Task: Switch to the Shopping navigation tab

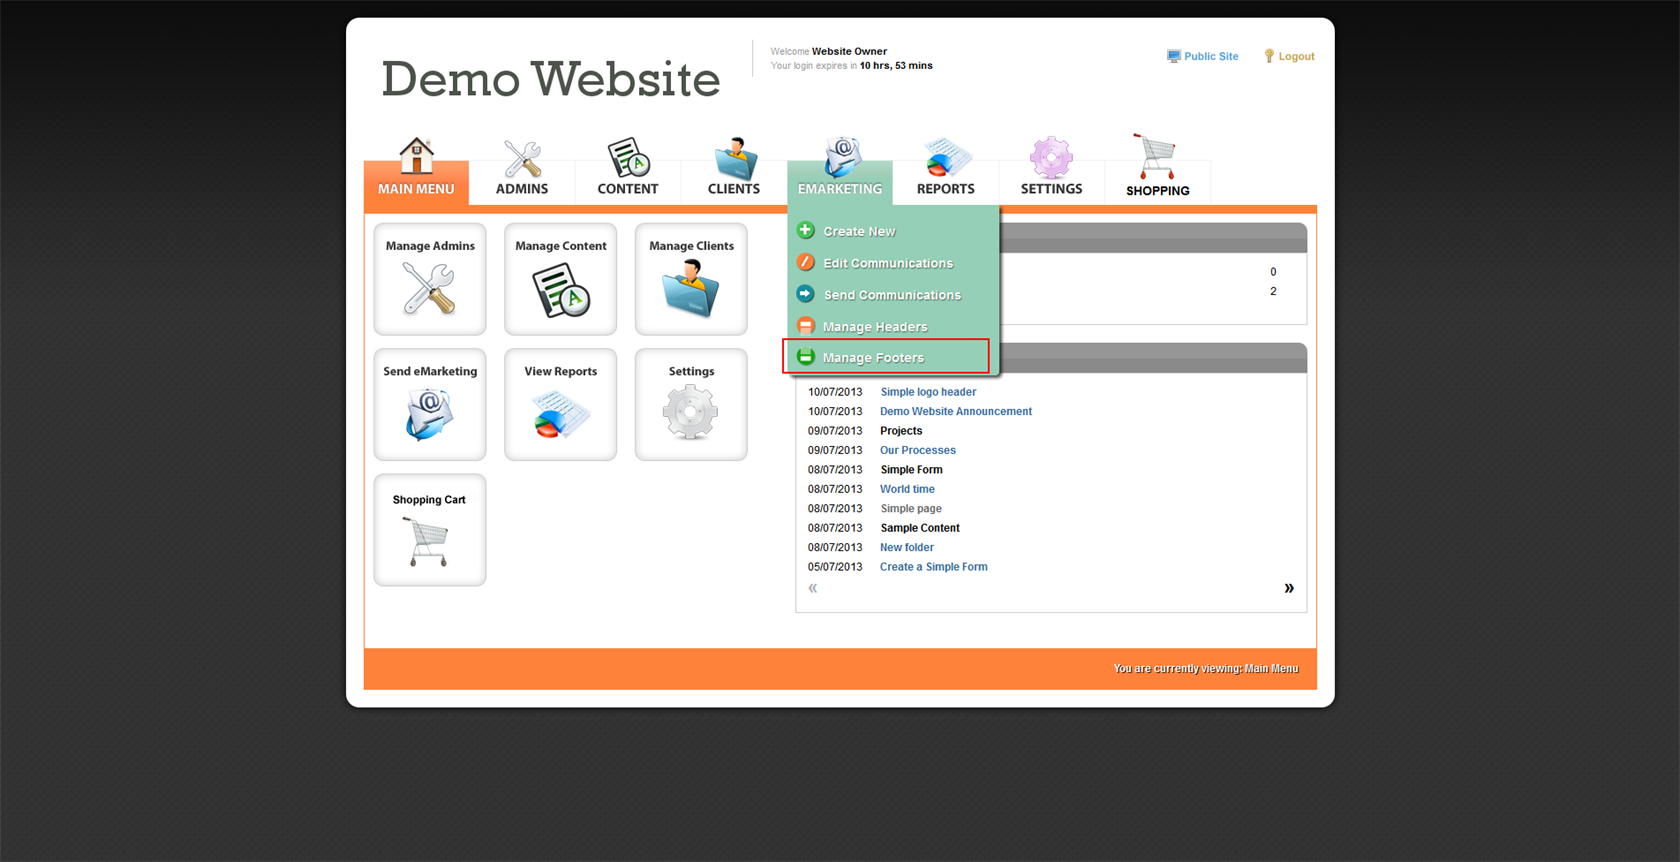Action: tap(1157, 170)
